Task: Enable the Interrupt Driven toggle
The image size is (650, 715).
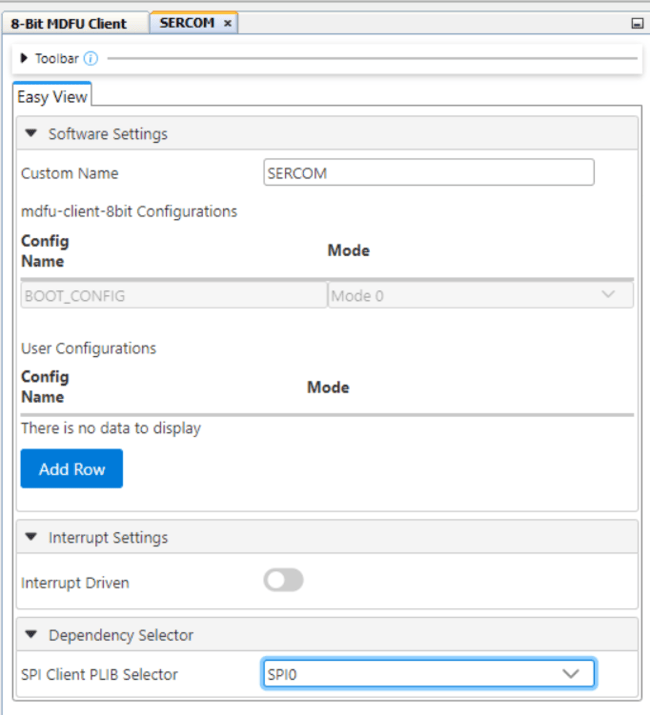Action: pyautogui.click(x=283, y=581)
